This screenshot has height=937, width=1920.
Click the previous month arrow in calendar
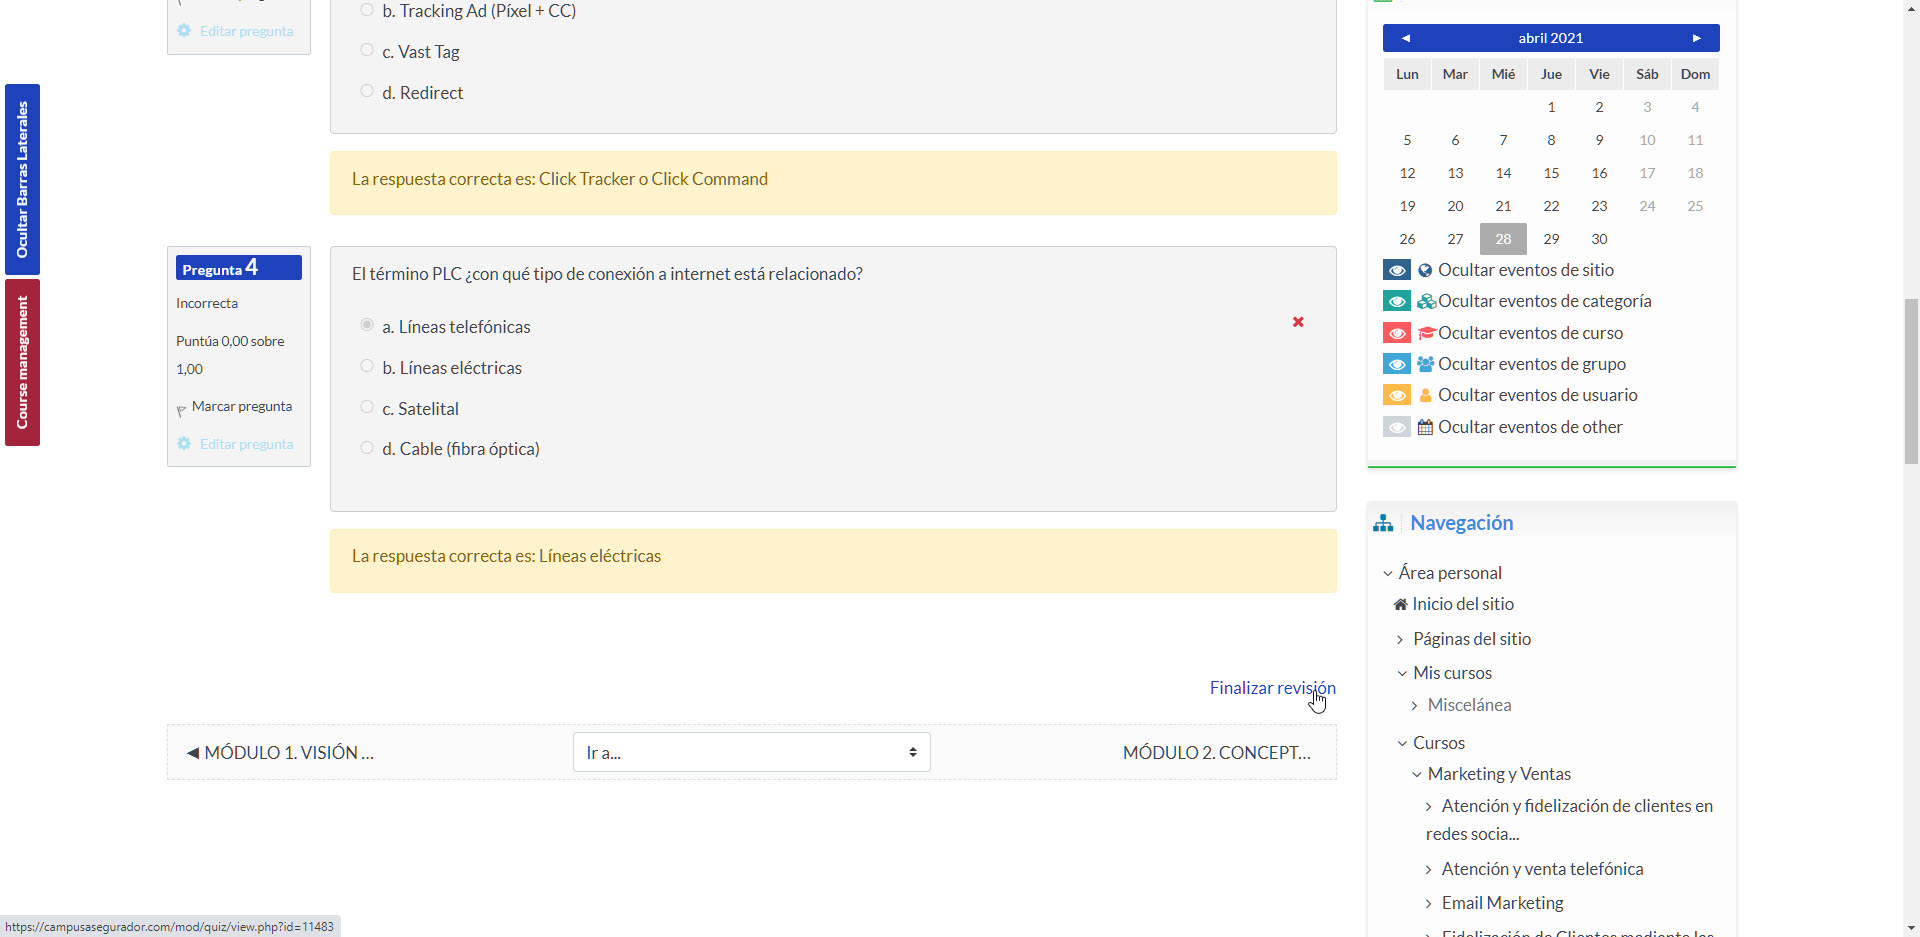1405,38
